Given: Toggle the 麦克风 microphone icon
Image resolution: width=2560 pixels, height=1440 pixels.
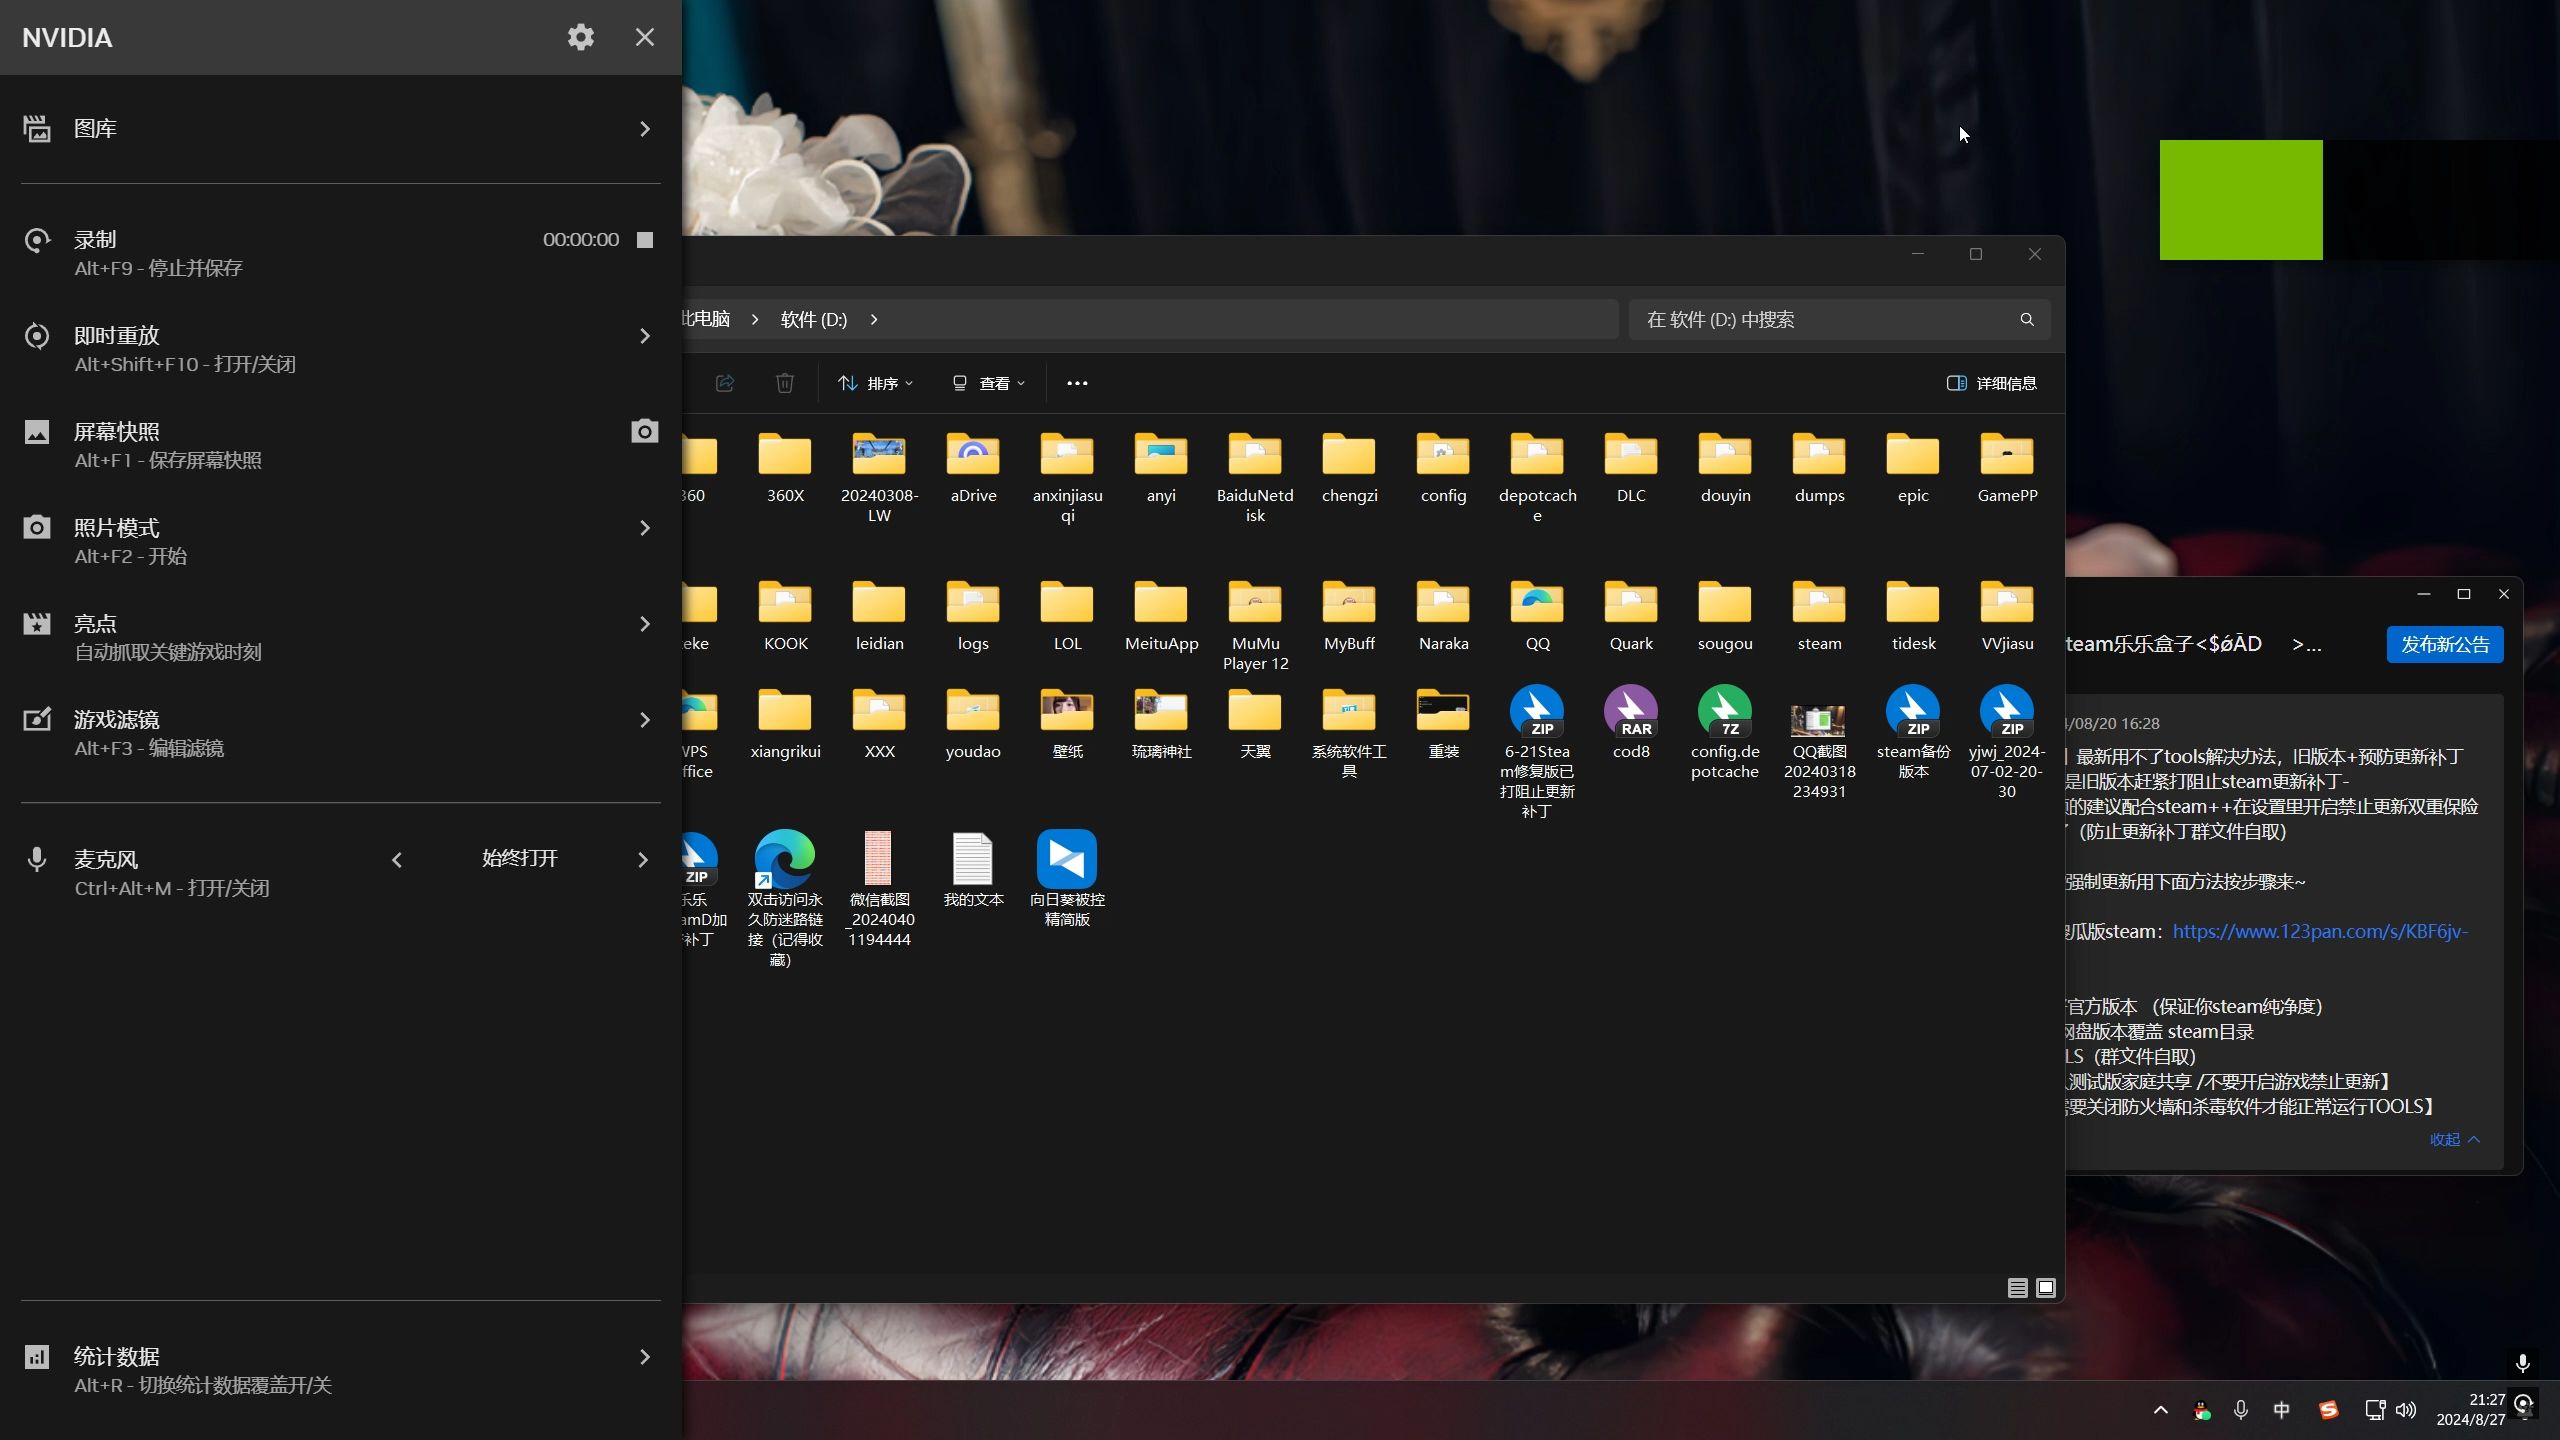Looking at the screenshot, I should pyautogui.click(x=37, y=859).
